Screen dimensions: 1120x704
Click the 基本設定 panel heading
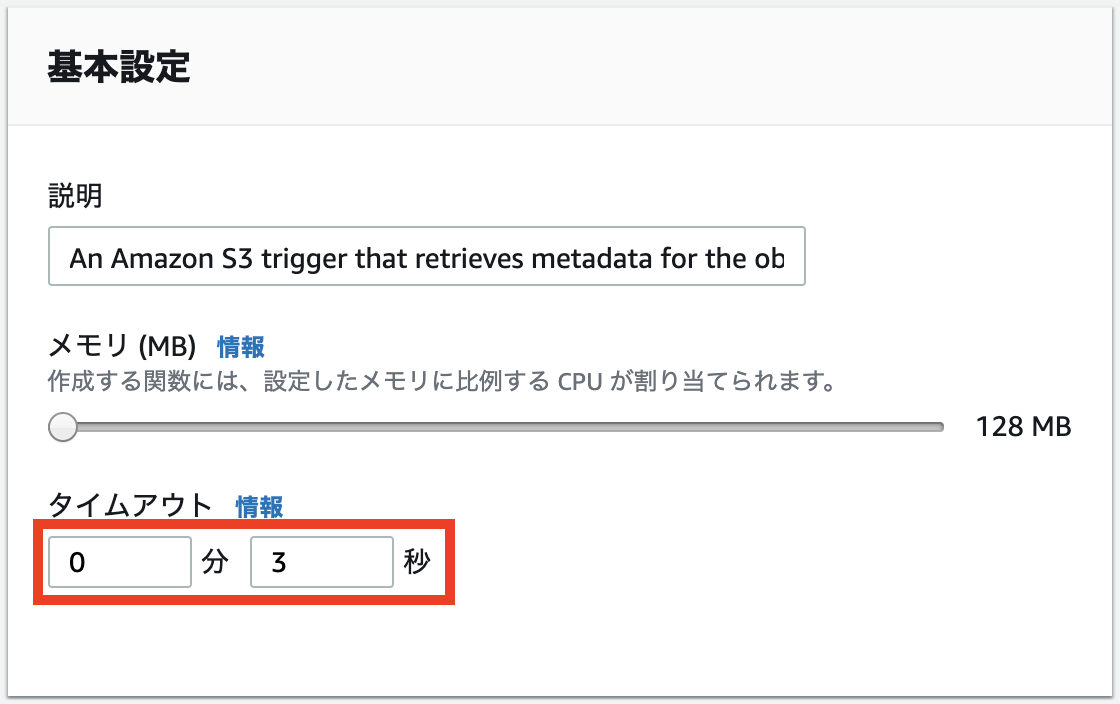point(119,67)
